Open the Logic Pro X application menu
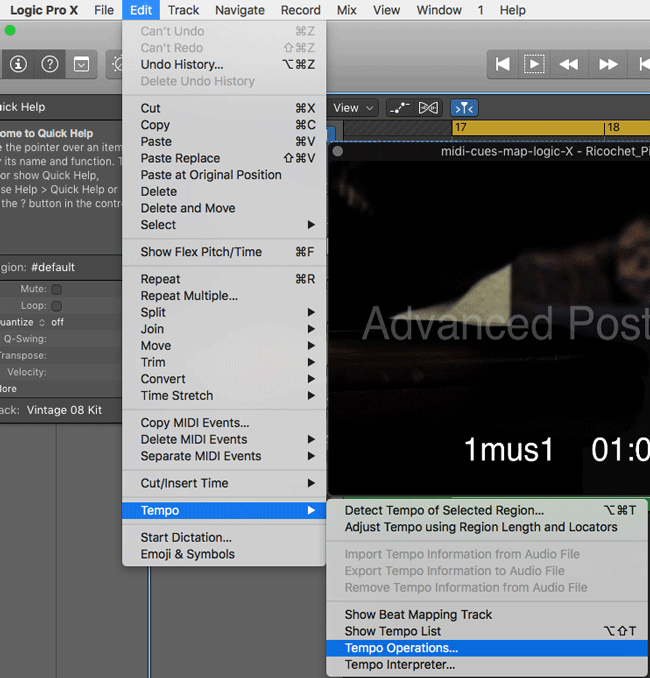650x678 pixels. (44, 10)
